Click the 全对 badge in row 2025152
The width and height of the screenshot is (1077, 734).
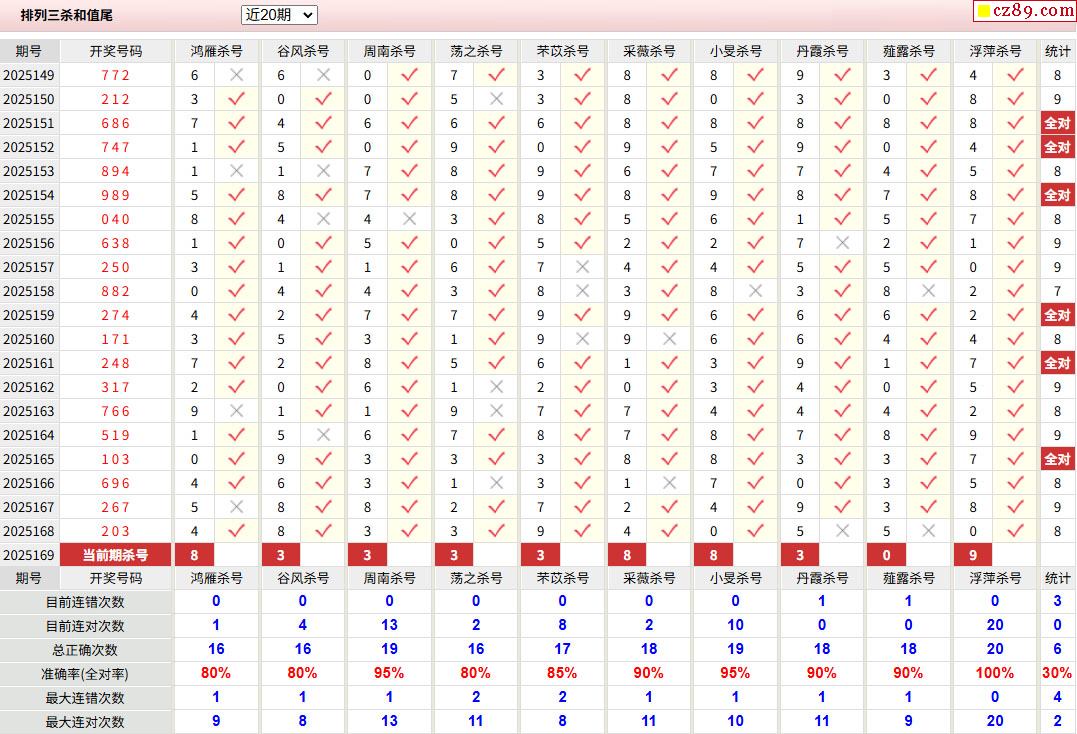pos(1058,148)
